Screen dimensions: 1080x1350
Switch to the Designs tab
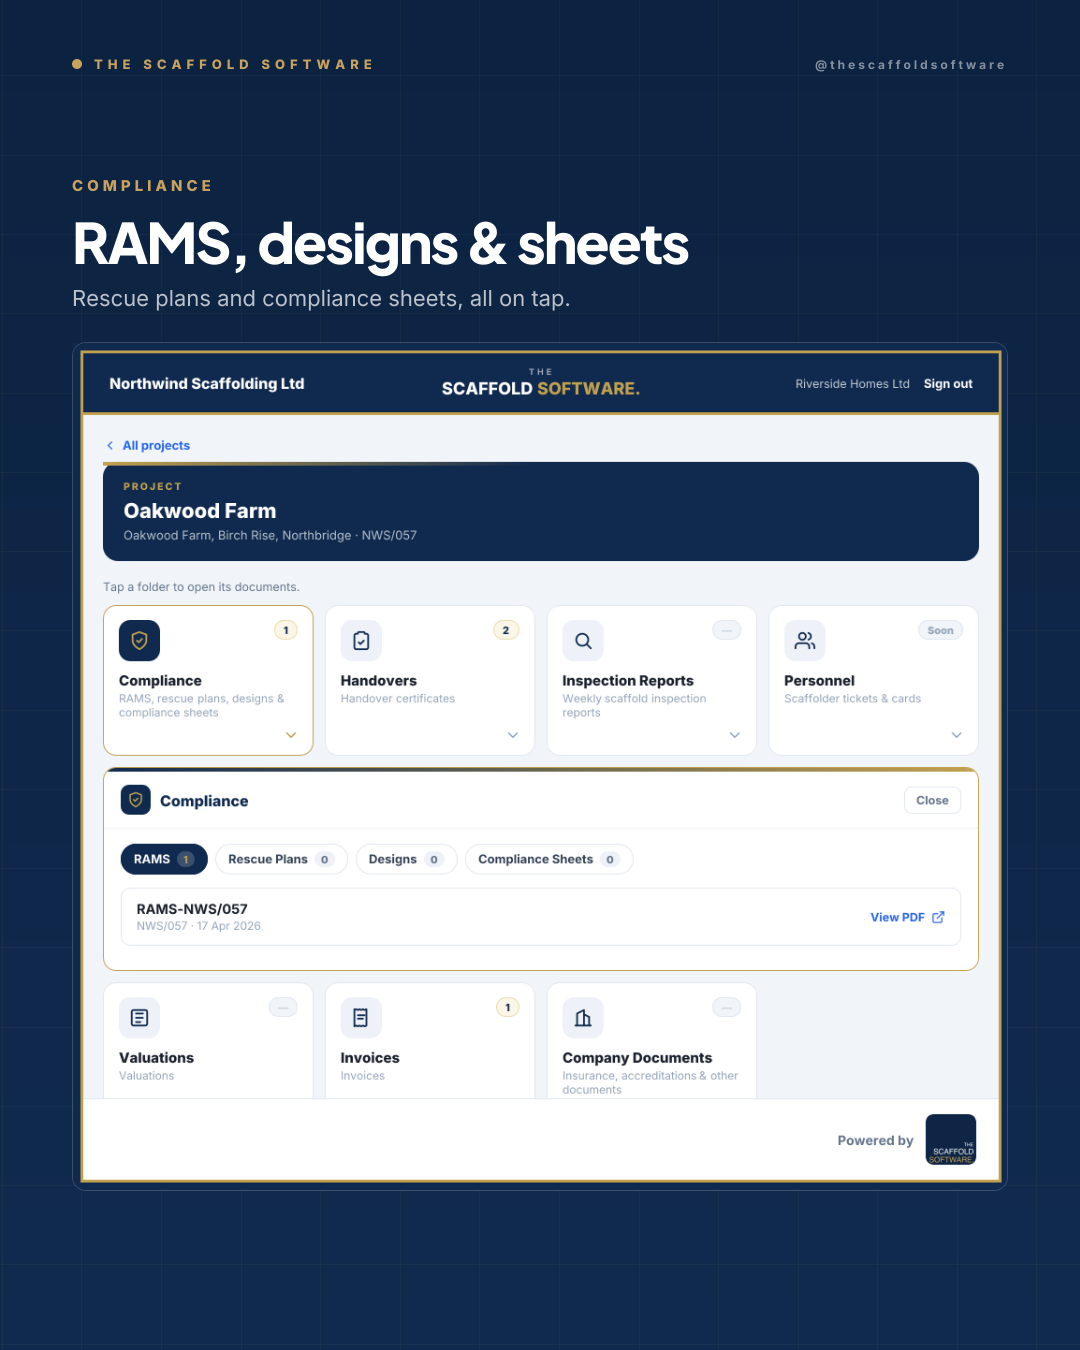pos(406,859)
